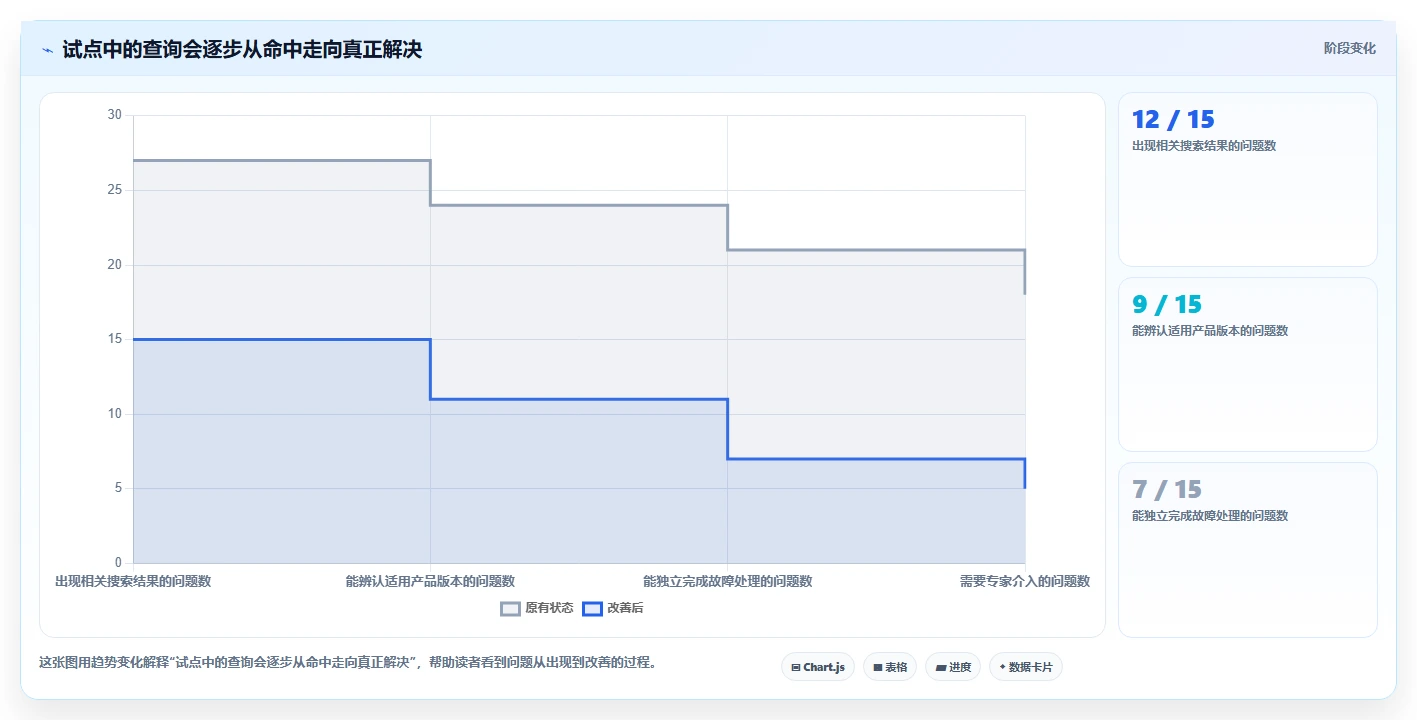The image size is (1417, 720).
Task: Toggle the 原有状态 legend entry
Action: (537, 608)
